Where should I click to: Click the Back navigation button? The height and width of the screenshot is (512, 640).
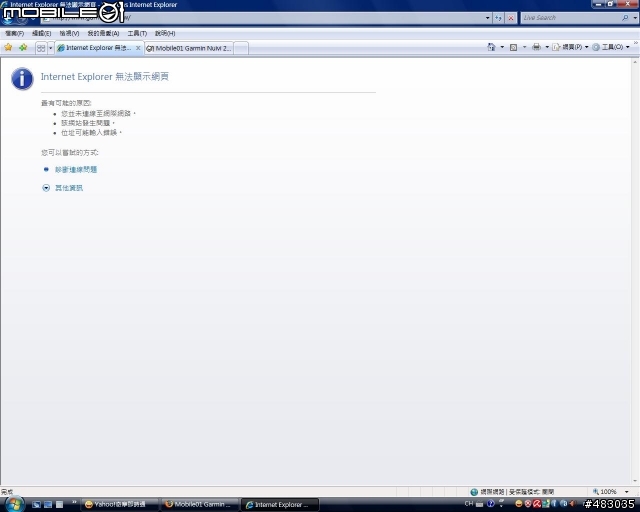coord(8,18)
